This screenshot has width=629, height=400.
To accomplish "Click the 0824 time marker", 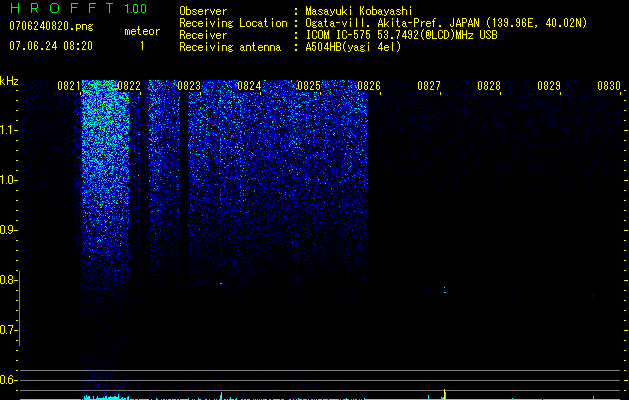I will pyautogui.click(x=249, y=86).
